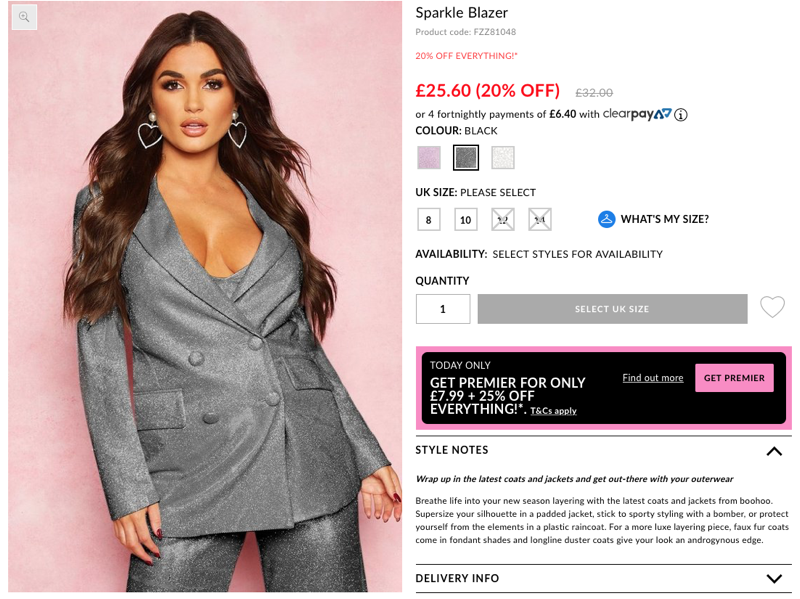Collapse the Style Notes section
This screenshot has width=800, height=599.
click(774, 451)
